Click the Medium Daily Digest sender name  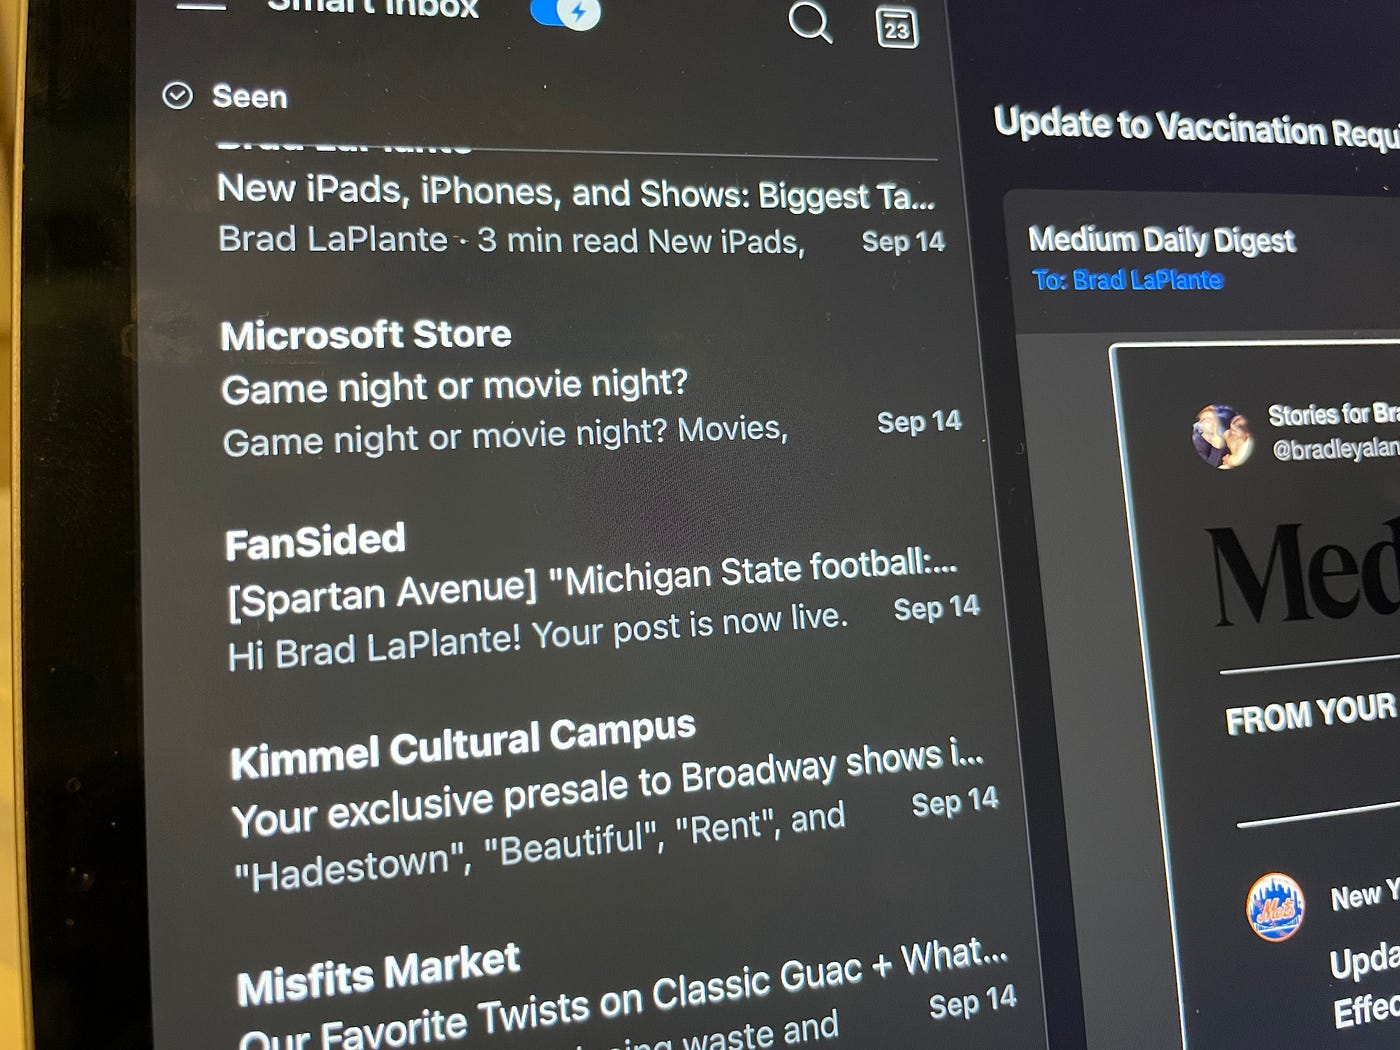[x=1162, y=240]
